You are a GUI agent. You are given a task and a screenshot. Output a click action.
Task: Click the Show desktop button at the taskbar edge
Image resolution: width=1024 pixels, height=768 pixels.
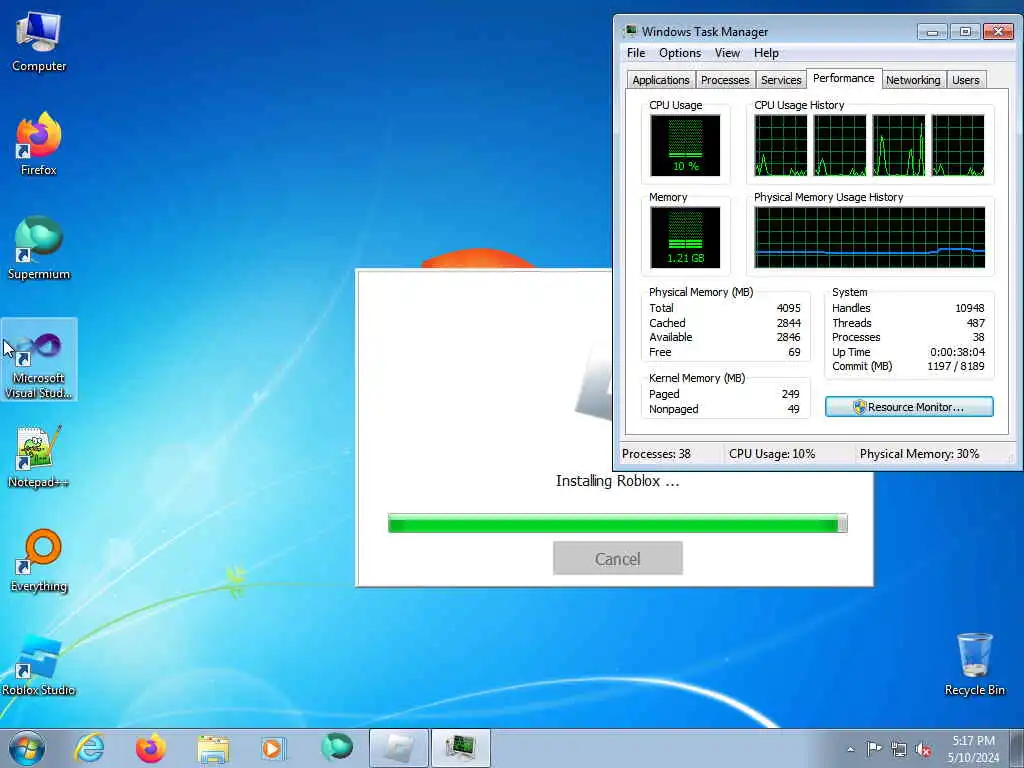pyautogui.click(x=1017, y=748)
